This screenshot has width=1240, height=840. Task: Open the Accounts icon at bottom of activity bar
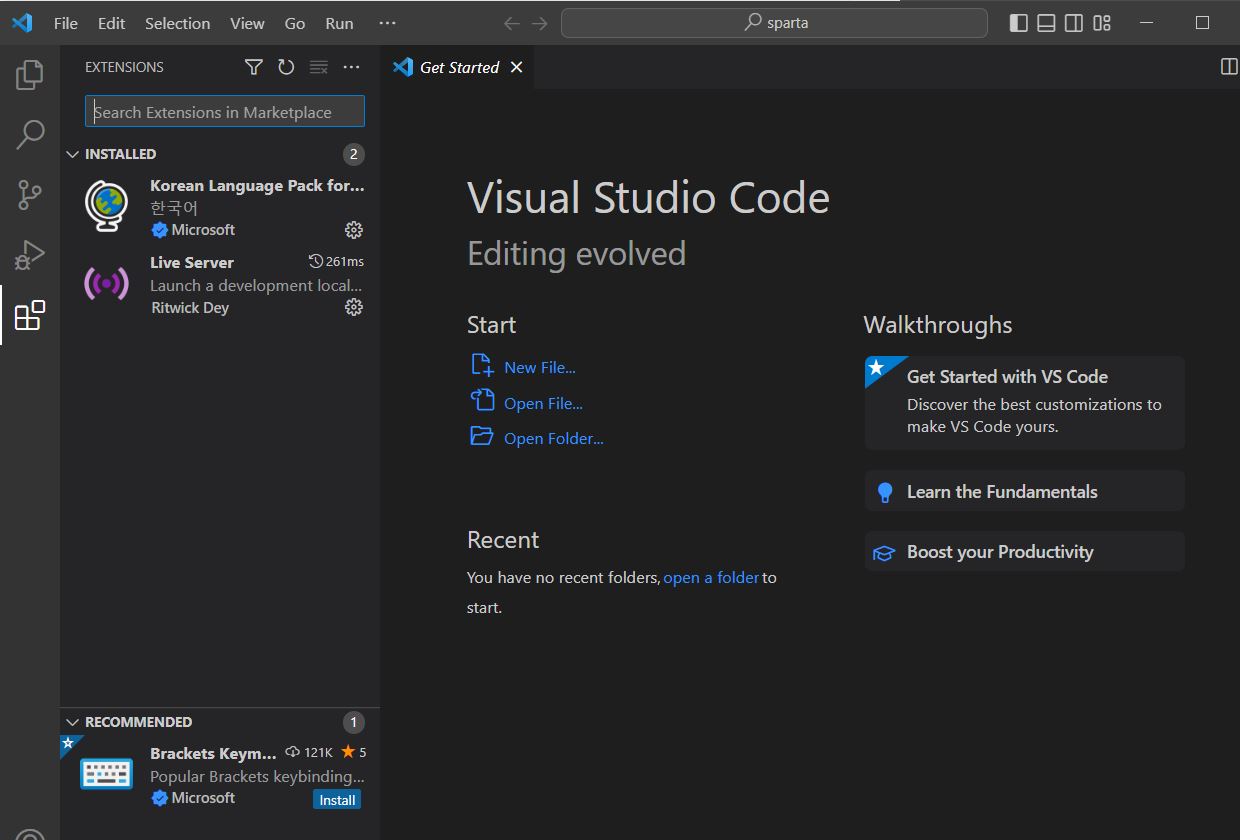pyautogui.click(x=30, y=835)
